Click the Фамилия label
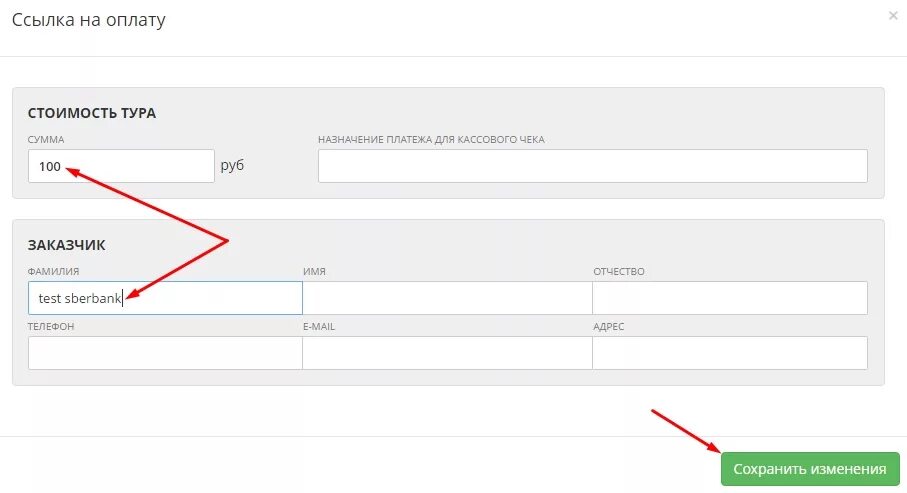907x493 pixels. [53, 271]
